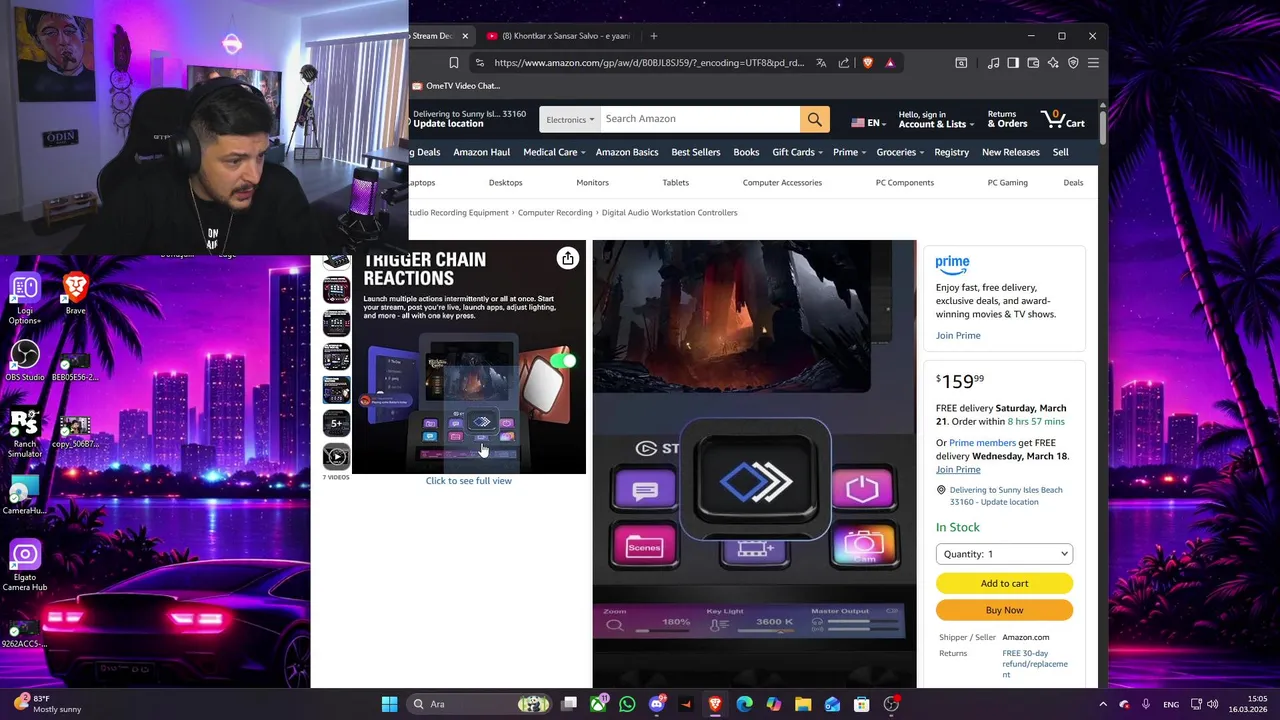The height and width of the screenshot is (720, 1280).
Task: Click the Add to cart button
Action: coord(1004,583)
